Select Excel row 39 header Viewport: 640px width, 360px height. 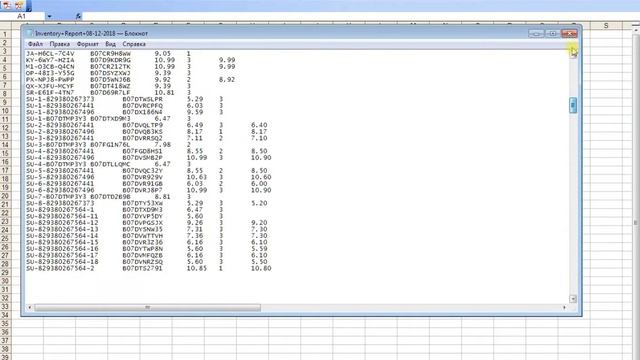click(x=5, y=357)
